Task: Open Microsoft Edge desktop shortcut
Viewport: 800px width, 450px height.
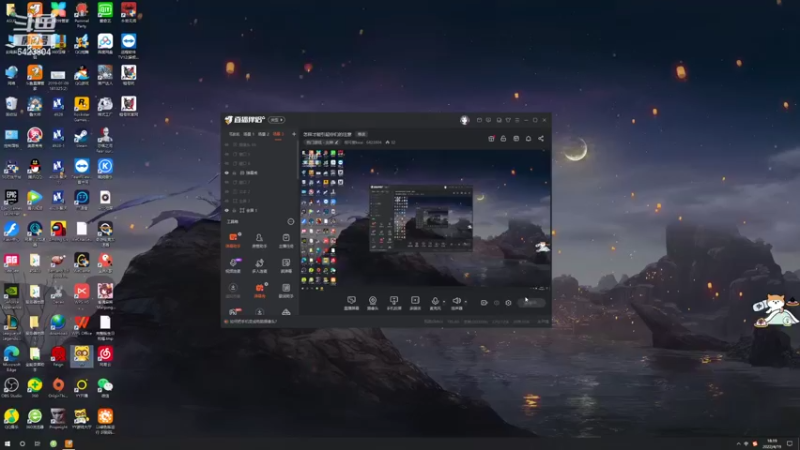Action: tap(11, 358)
